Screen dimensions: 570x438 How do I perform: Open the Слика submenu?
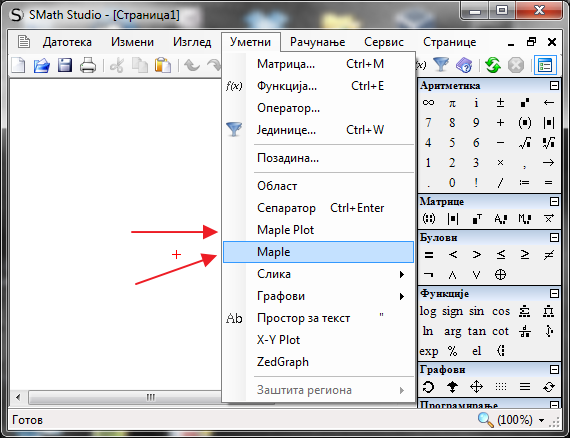(x=318, y=274)
